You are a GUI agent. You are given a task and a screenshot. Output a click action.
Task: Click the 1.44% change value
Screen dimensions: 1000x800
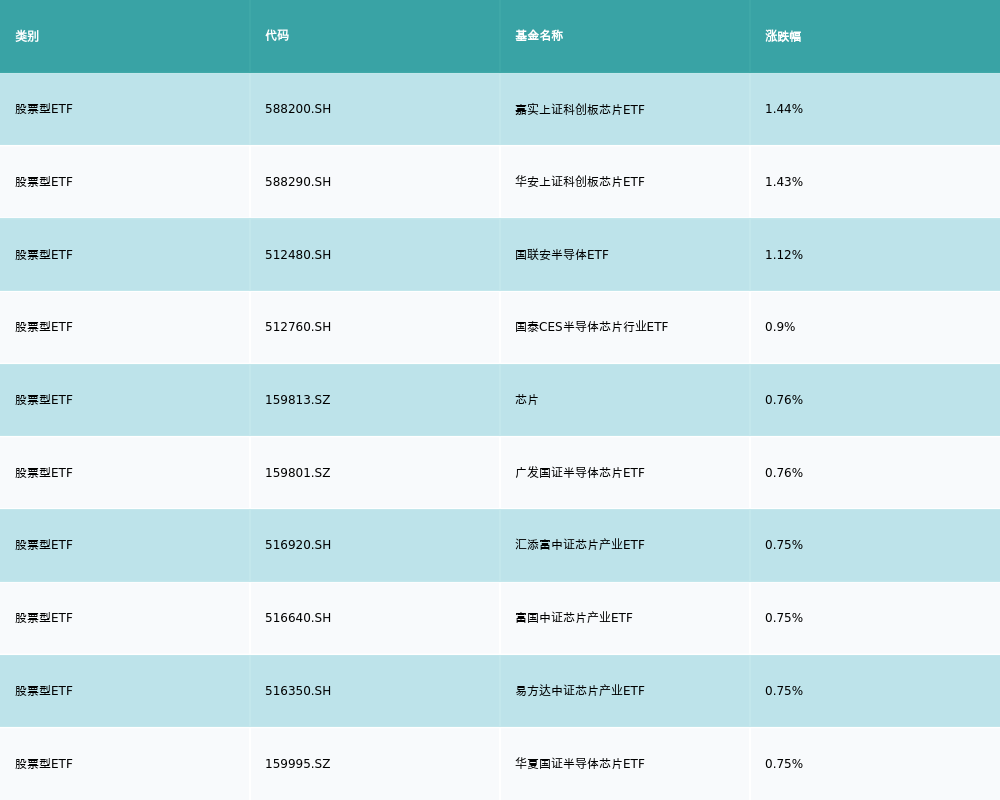[784, 109]
